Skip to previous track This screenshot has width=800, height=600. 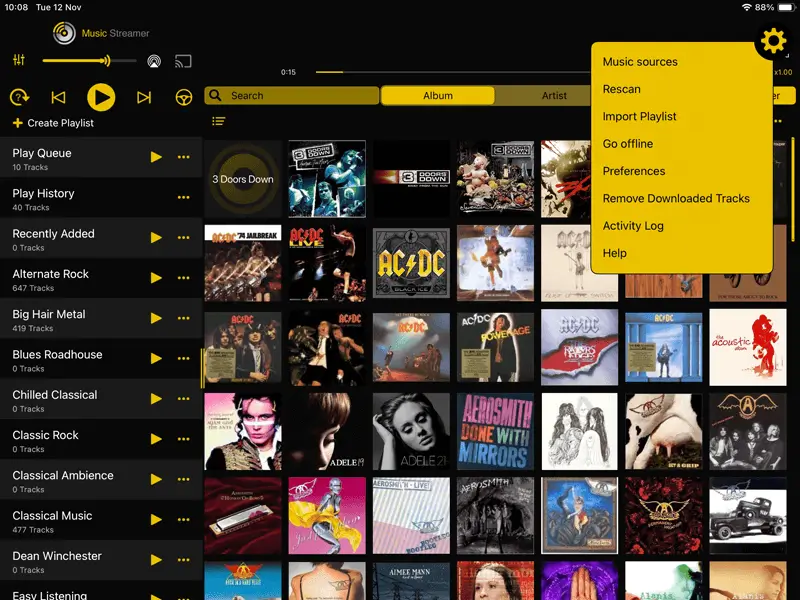click(59, 97)
